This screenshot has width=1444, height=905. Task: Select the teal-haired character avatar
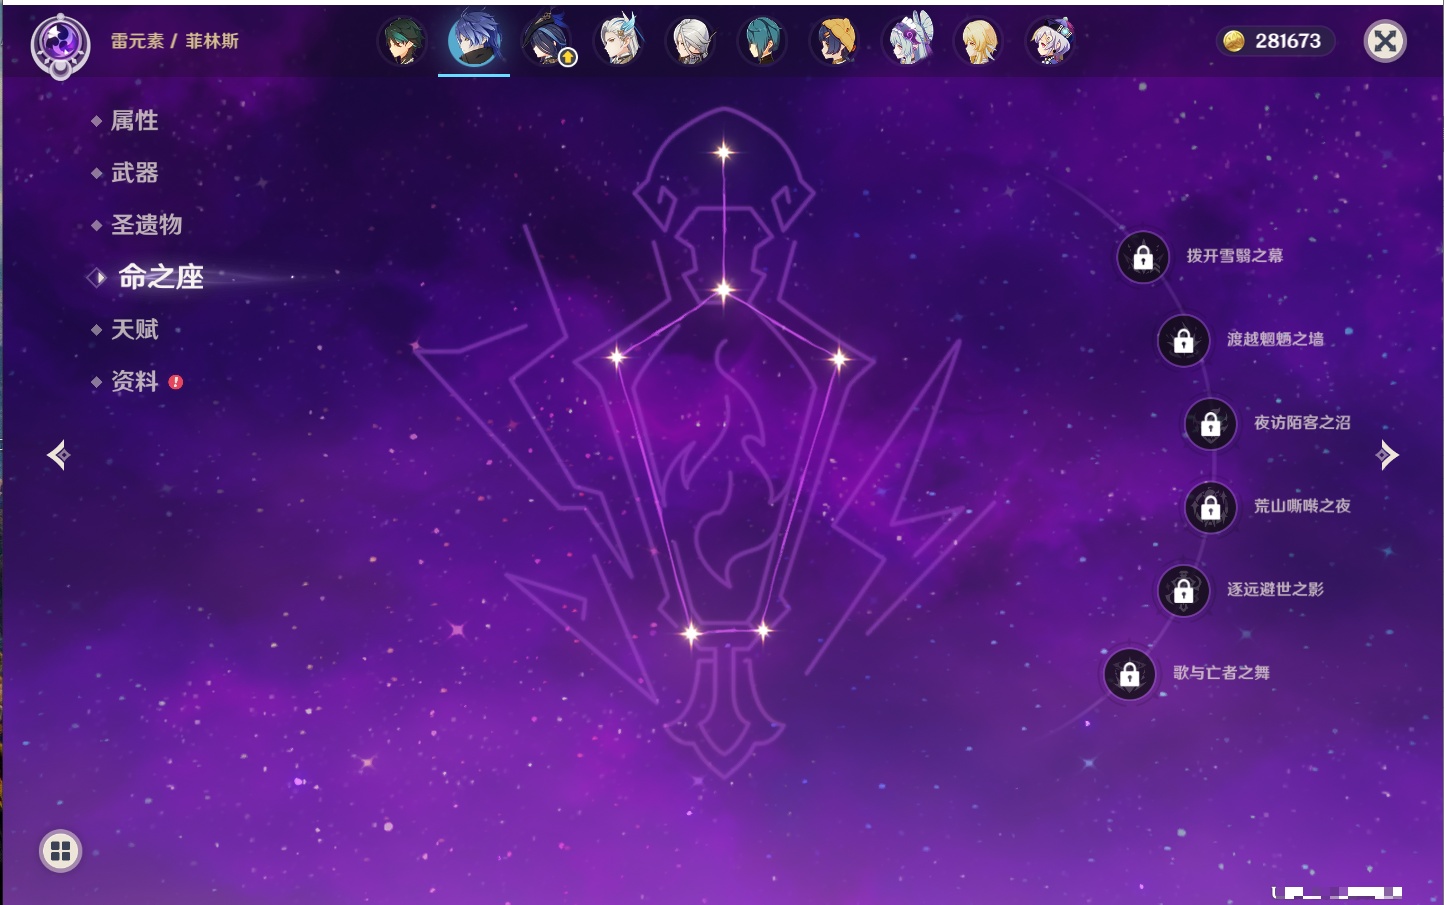[763, 41]
